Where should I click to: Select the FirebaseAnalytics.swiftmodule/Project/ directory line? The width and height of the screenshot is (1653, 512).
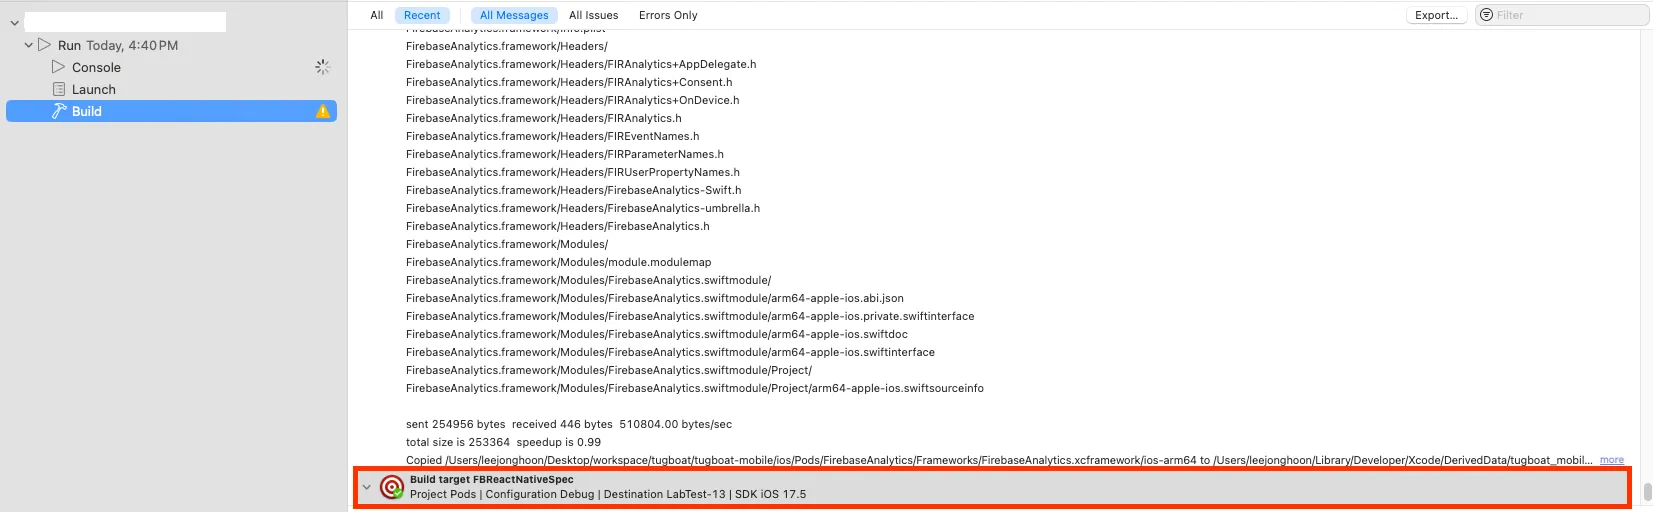pyautogui.click(x=609, y=370)
